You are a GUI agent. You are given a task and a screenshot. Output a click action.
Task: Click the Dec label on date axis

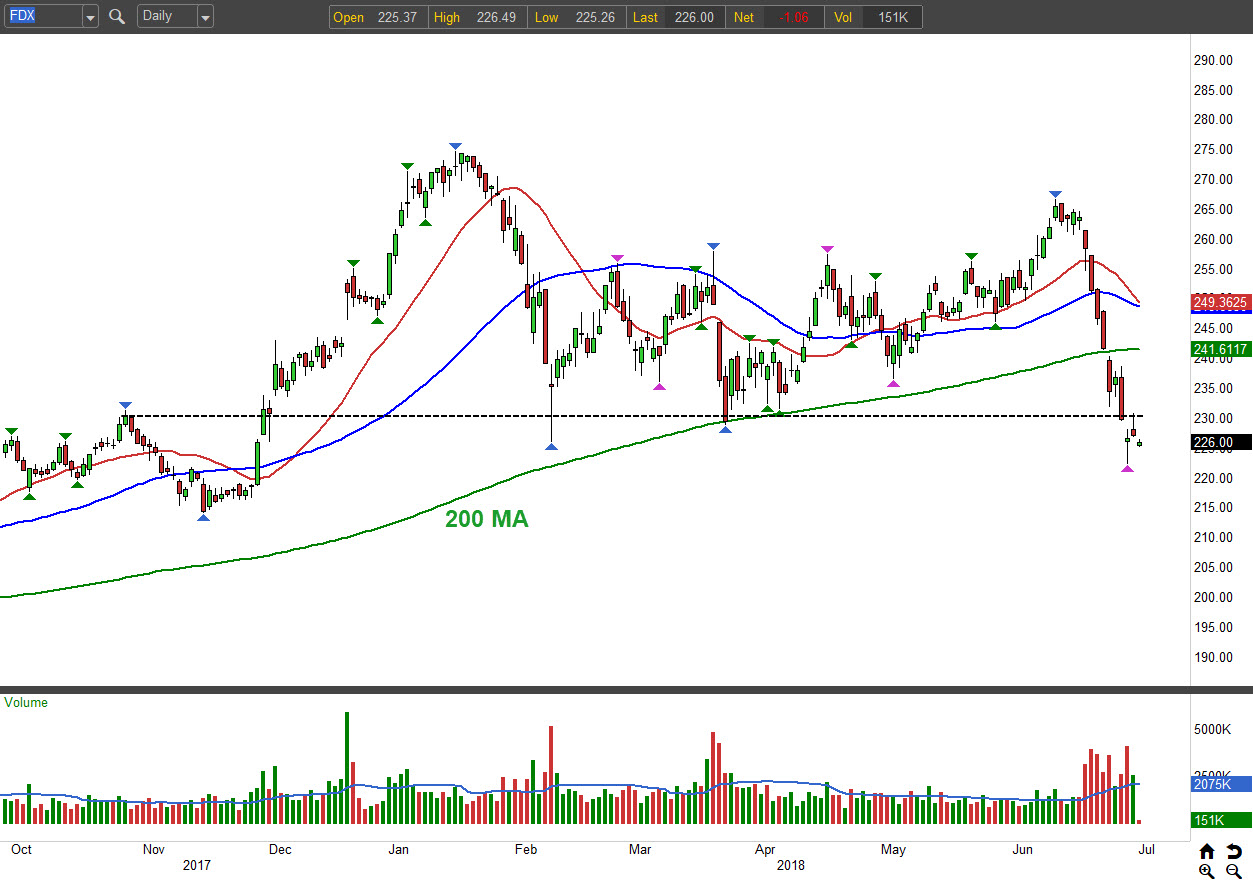[280, 850]
